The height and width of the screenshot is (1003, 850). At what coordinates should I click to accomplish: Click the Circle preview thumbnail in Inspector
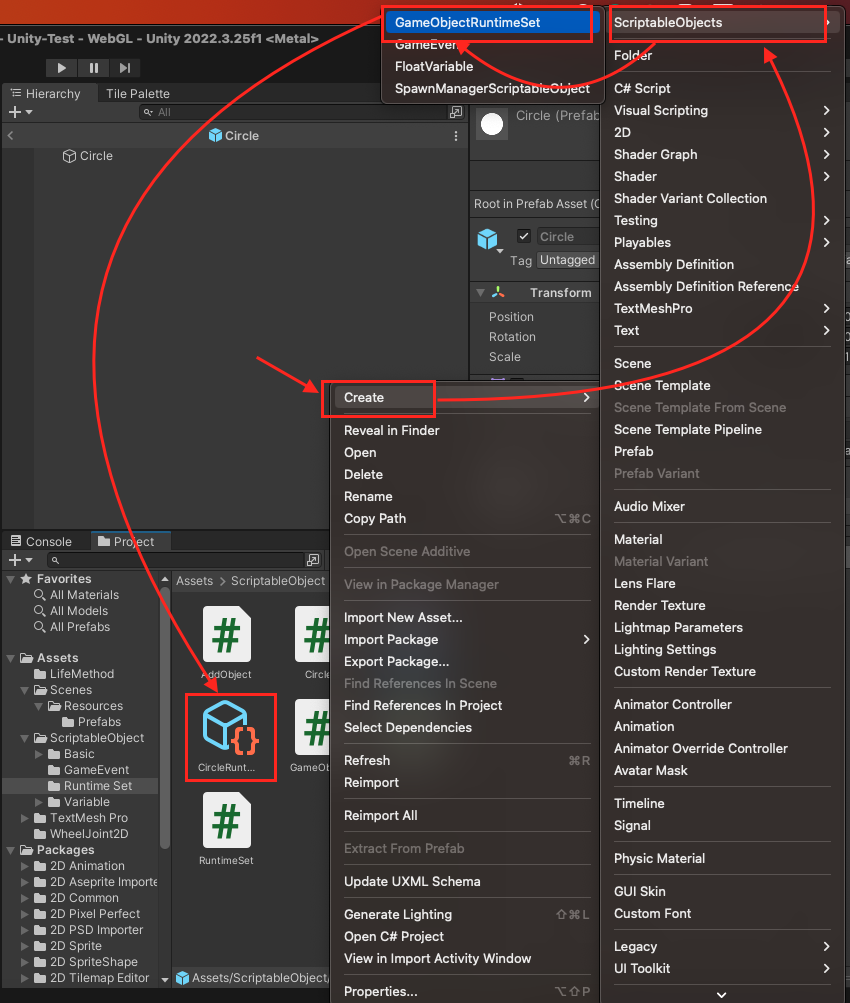point(492,123)
